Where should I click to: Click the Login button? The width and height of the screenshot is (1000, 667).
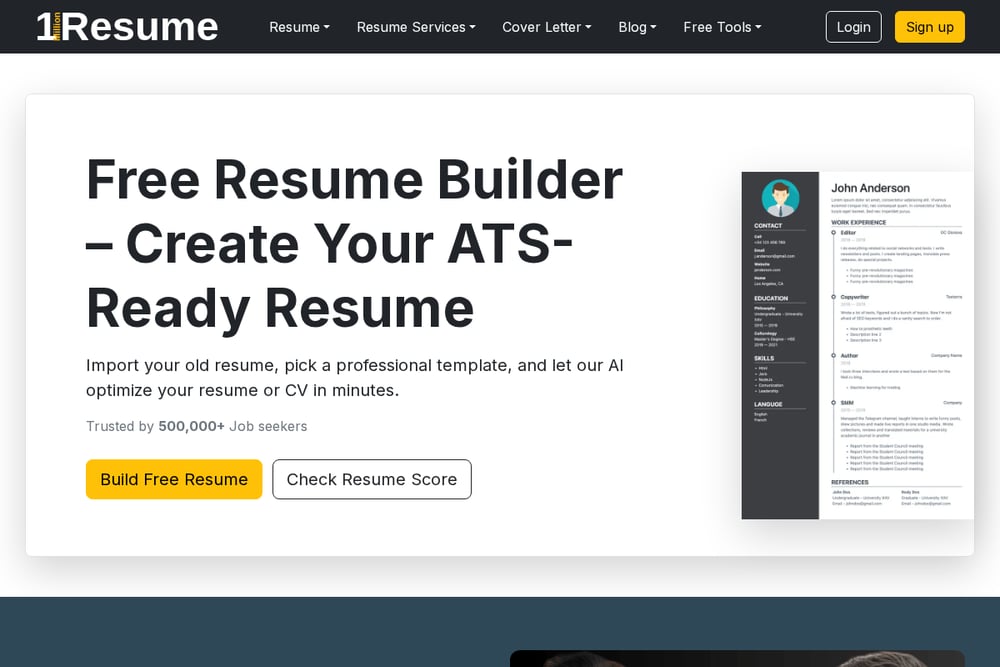[853, 27]
